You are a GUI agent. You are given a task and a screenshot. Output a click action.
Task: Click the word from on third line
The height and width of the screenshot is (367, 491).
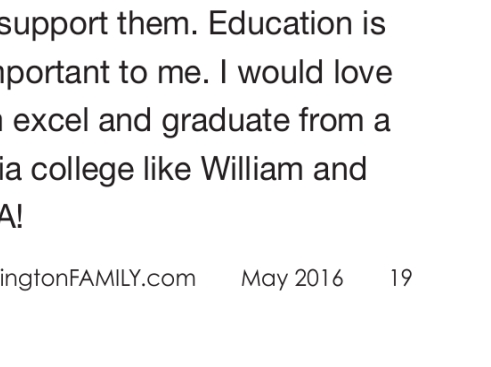(331, 120)
